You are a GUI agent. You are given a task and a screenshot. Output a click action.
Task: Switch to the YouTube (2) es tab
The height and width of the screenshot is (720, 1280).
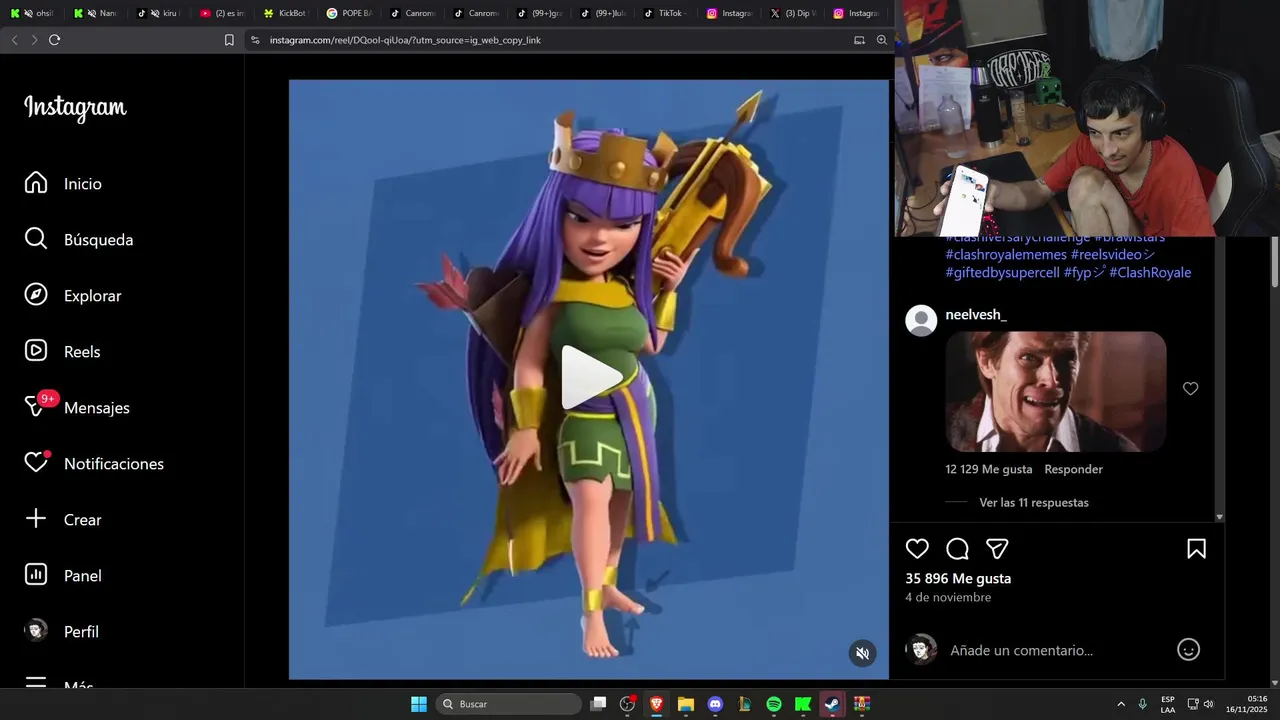point(222,13)
